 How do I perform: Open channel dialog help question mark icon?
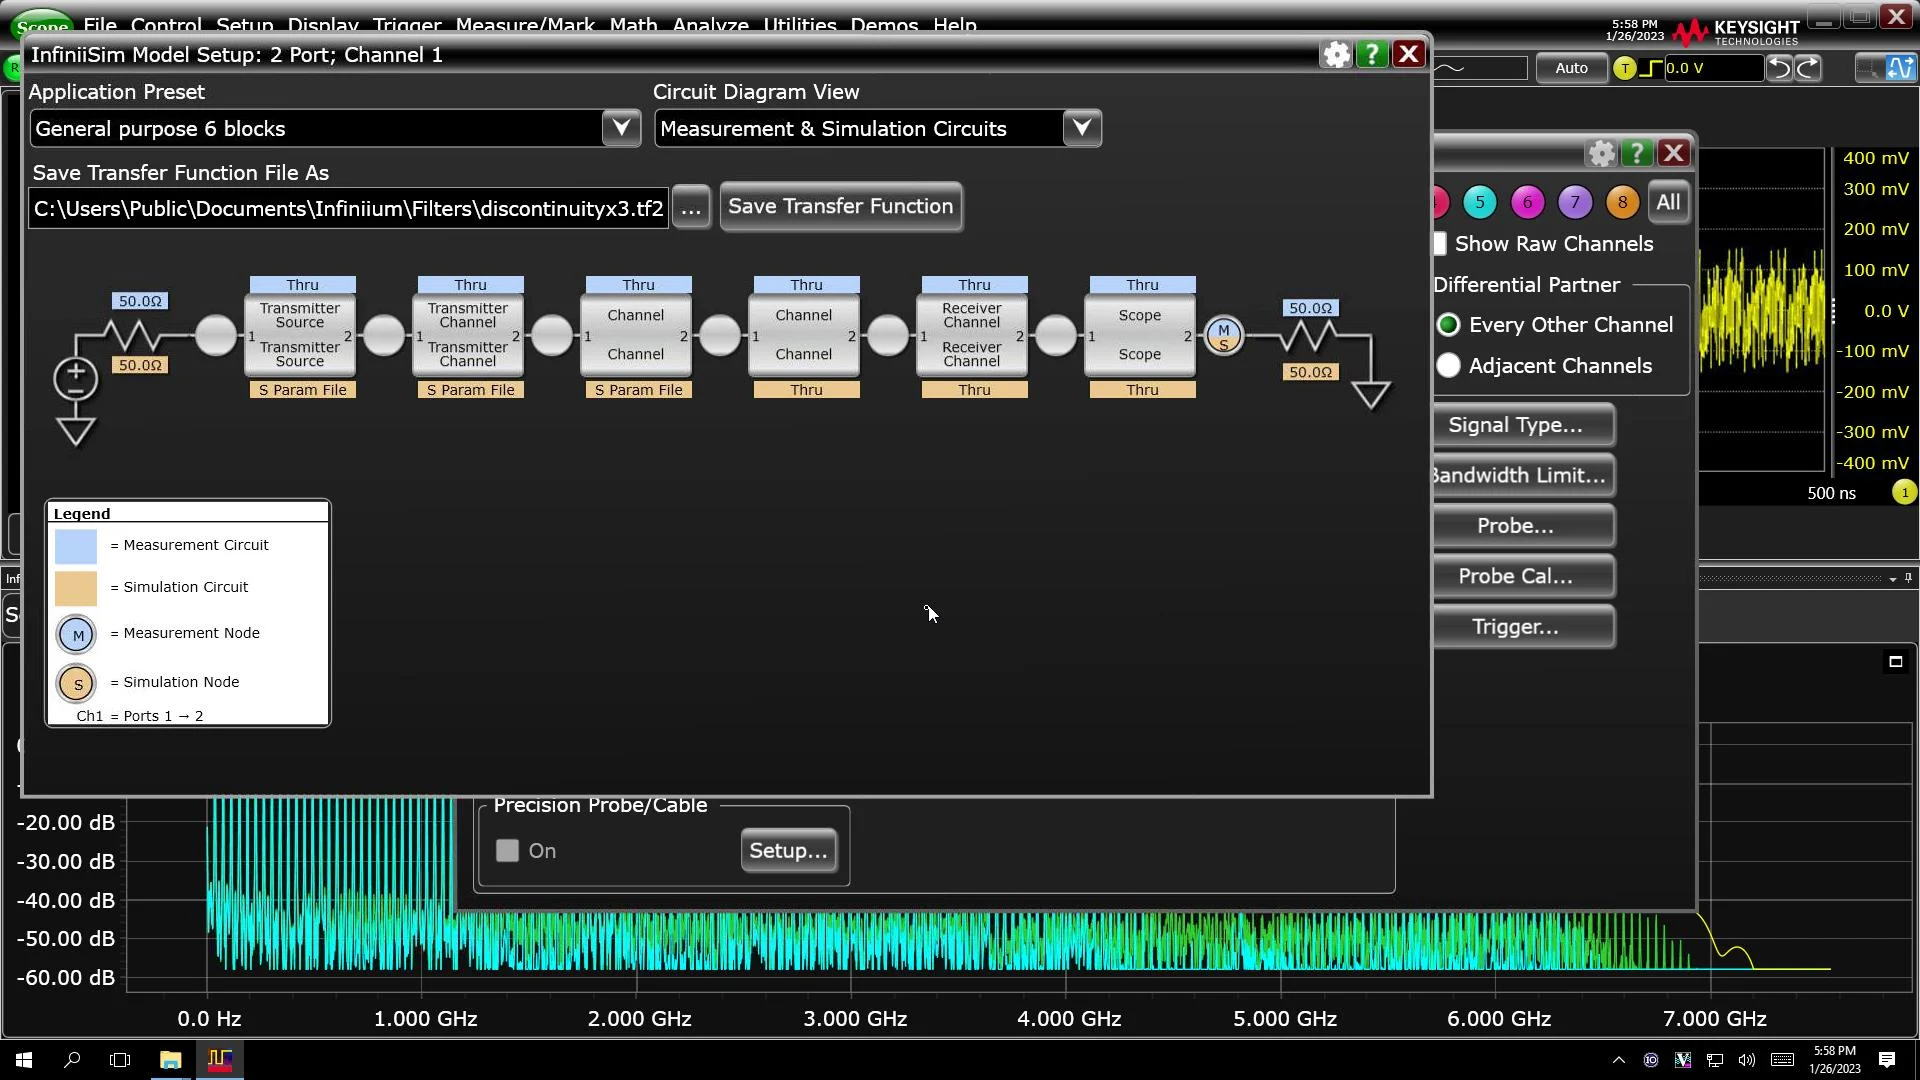pos(1637,154)
